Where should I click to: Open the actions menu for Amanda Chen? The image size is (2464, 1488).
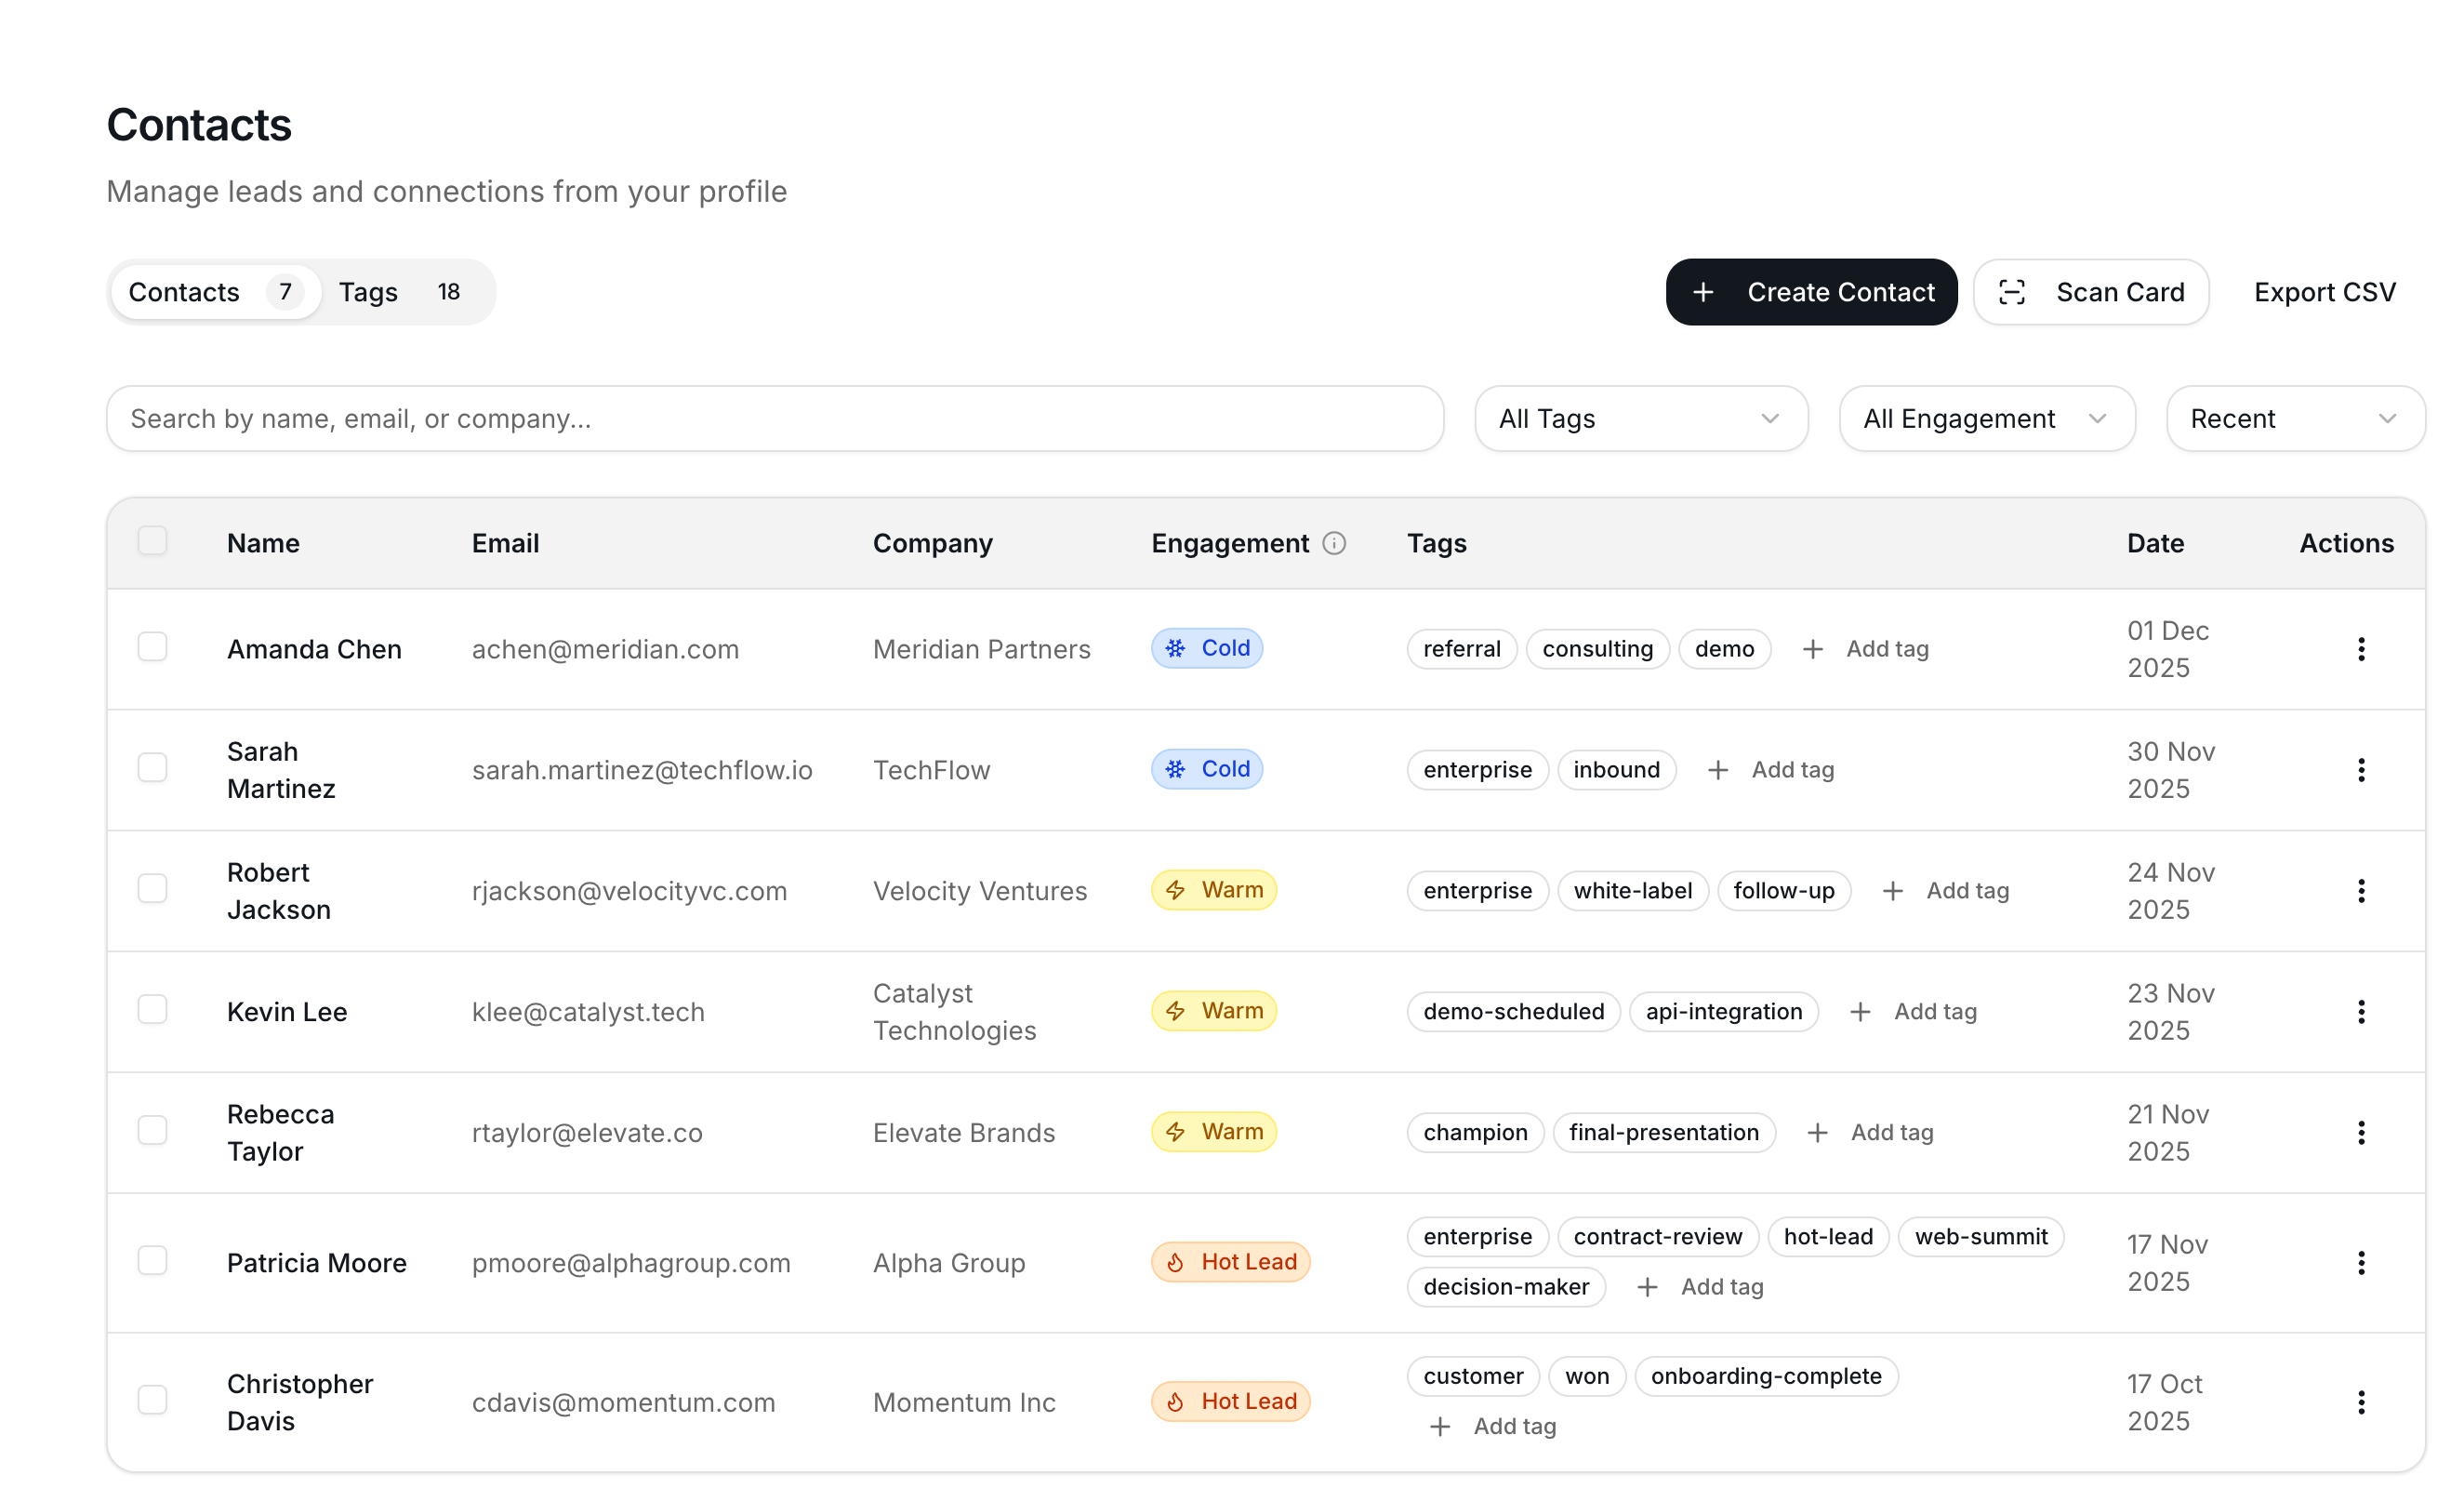coord(2361,649)
